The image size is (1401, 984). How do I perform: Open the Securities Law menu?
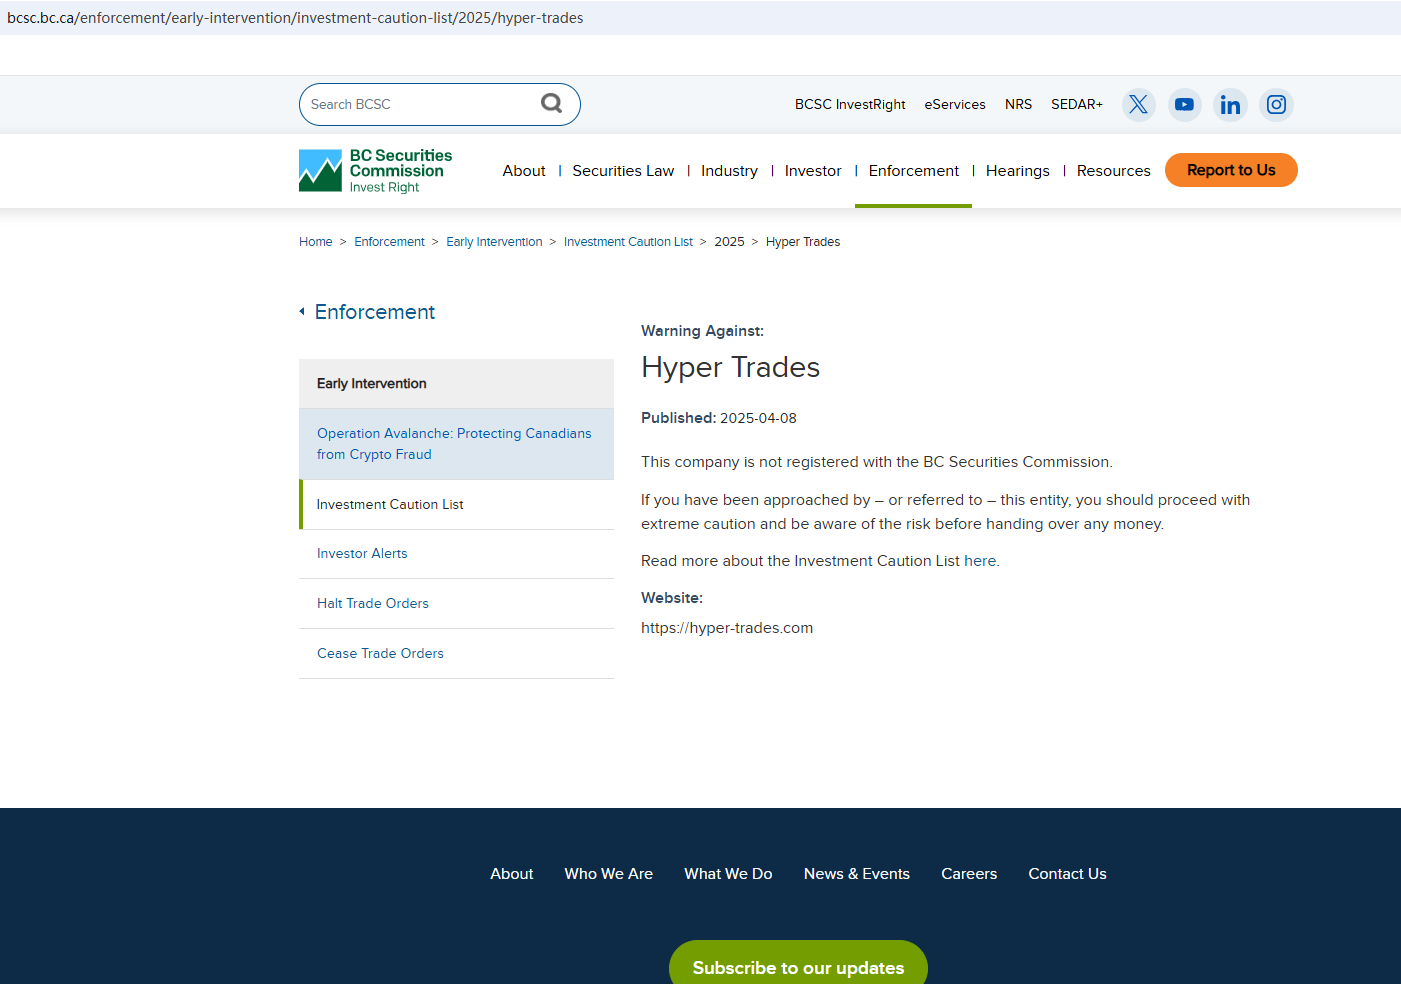coord(623,171)
